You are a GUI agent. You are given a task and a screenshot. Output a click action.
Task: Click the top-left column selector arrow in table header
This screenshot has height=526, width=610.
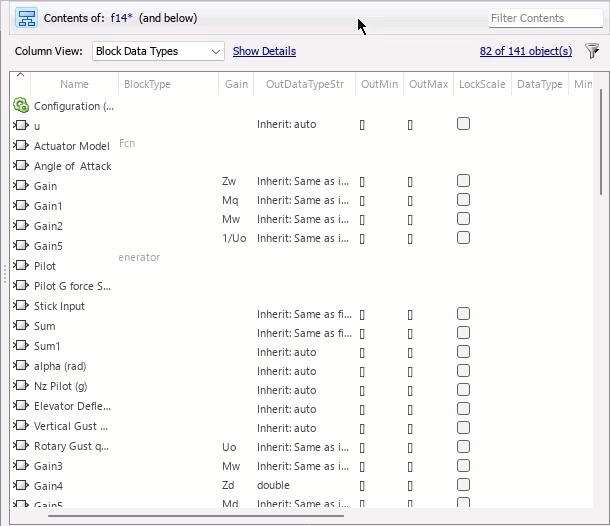pos(19,76)
